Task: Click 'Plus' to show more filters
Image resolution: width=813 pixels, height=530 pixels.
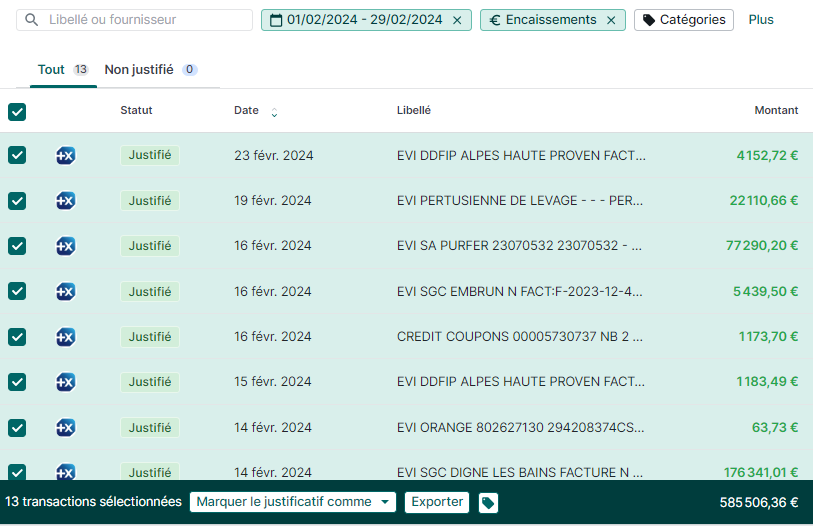Action: [x=761, y=20]
